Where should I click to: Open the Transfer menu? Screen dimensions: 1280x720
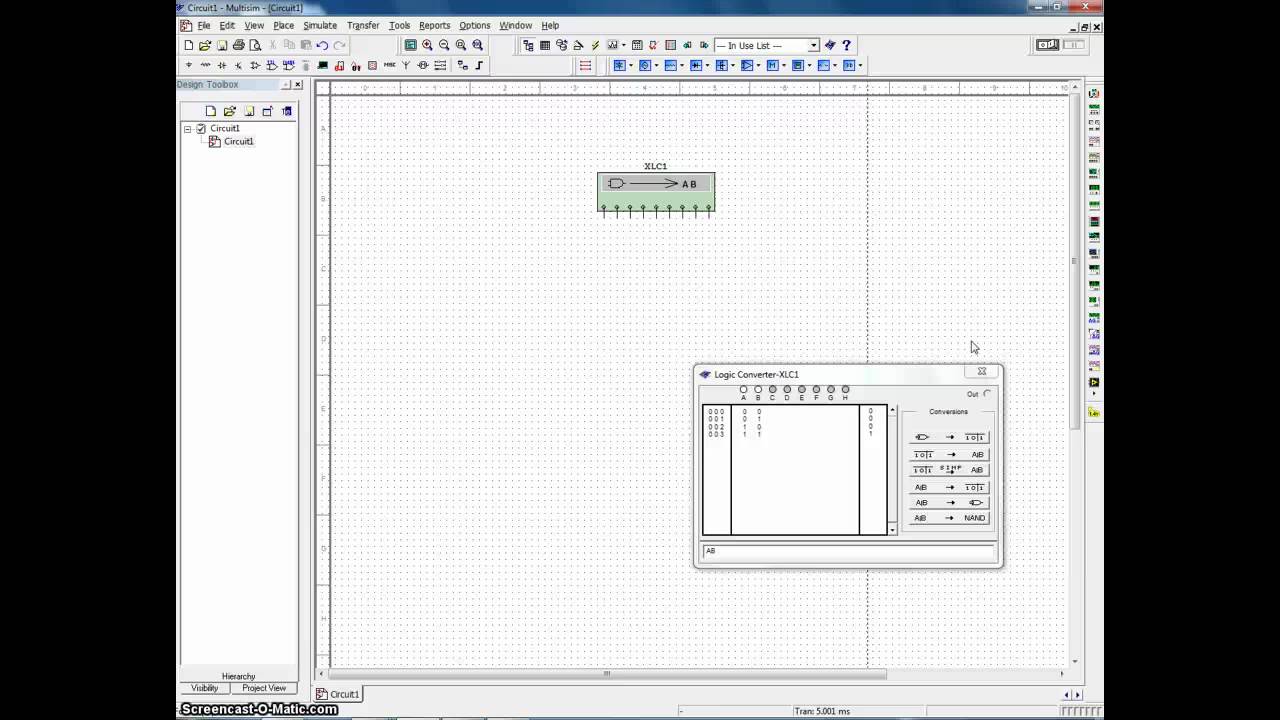pos(363,25)
